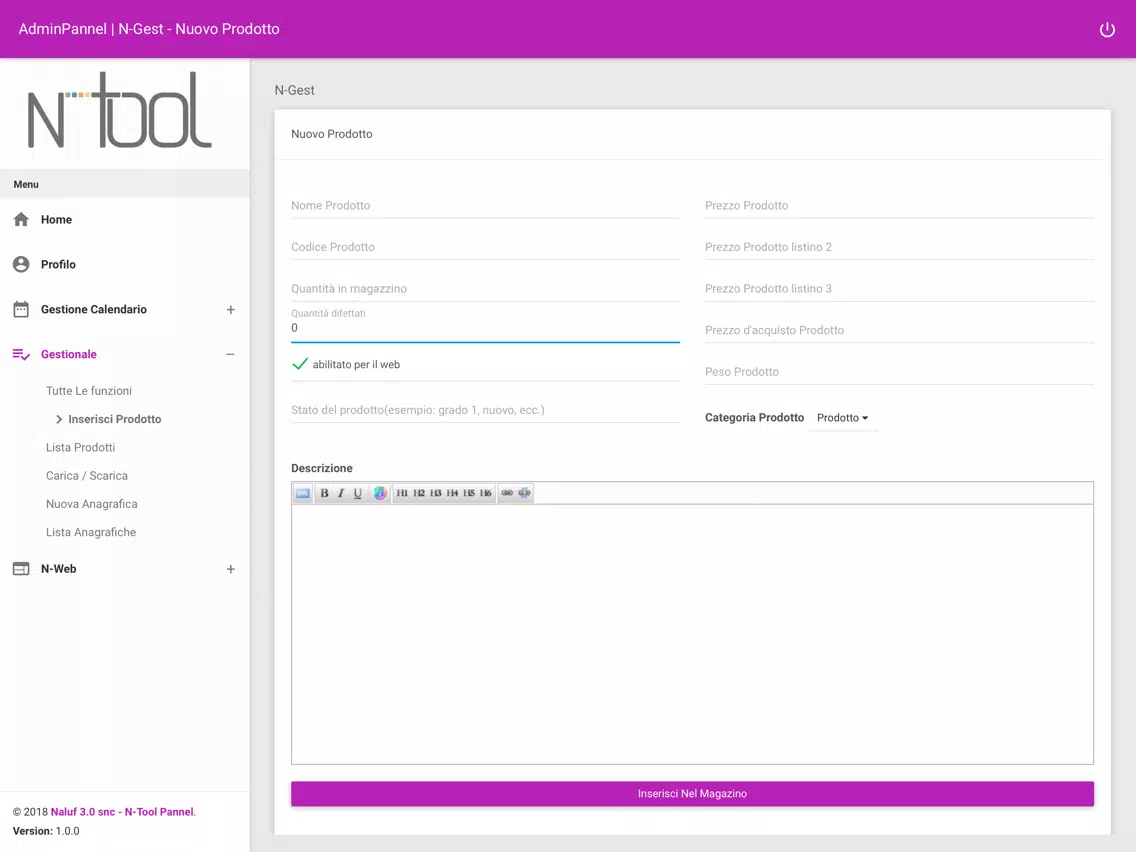This screenshot has width=1136, height=852.
Task: Open 'Lista Prodotti' in the sidebar
Action: click(80, 447)
